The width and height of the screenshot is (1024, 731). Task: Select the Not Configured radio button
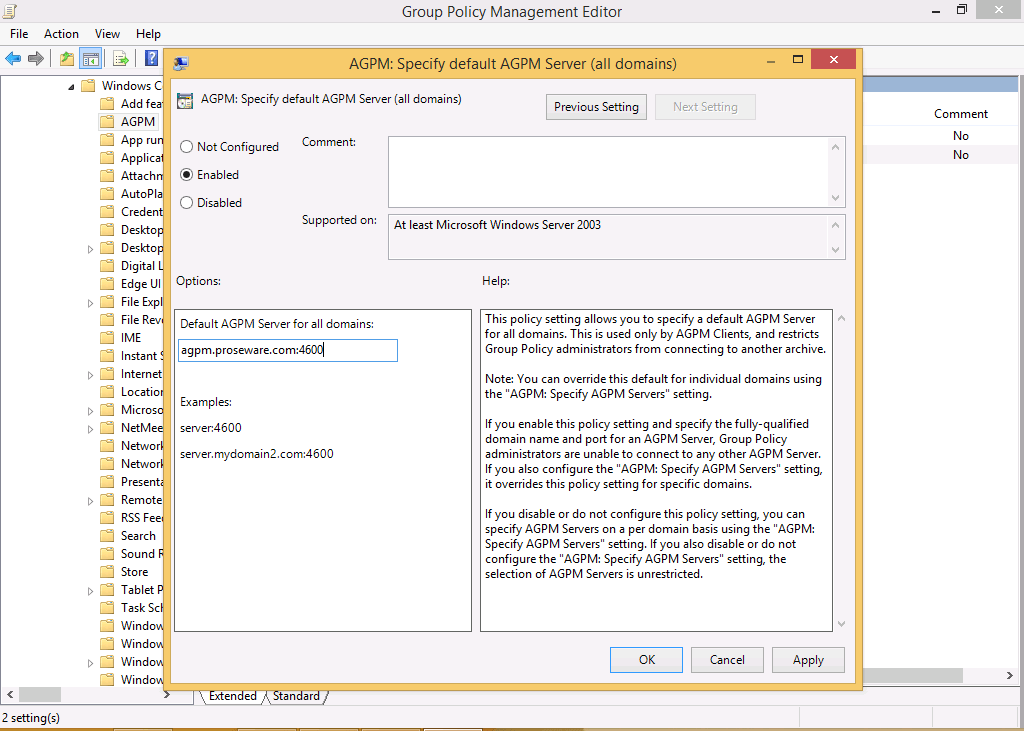pyautogui.click(x=186, y=147)
